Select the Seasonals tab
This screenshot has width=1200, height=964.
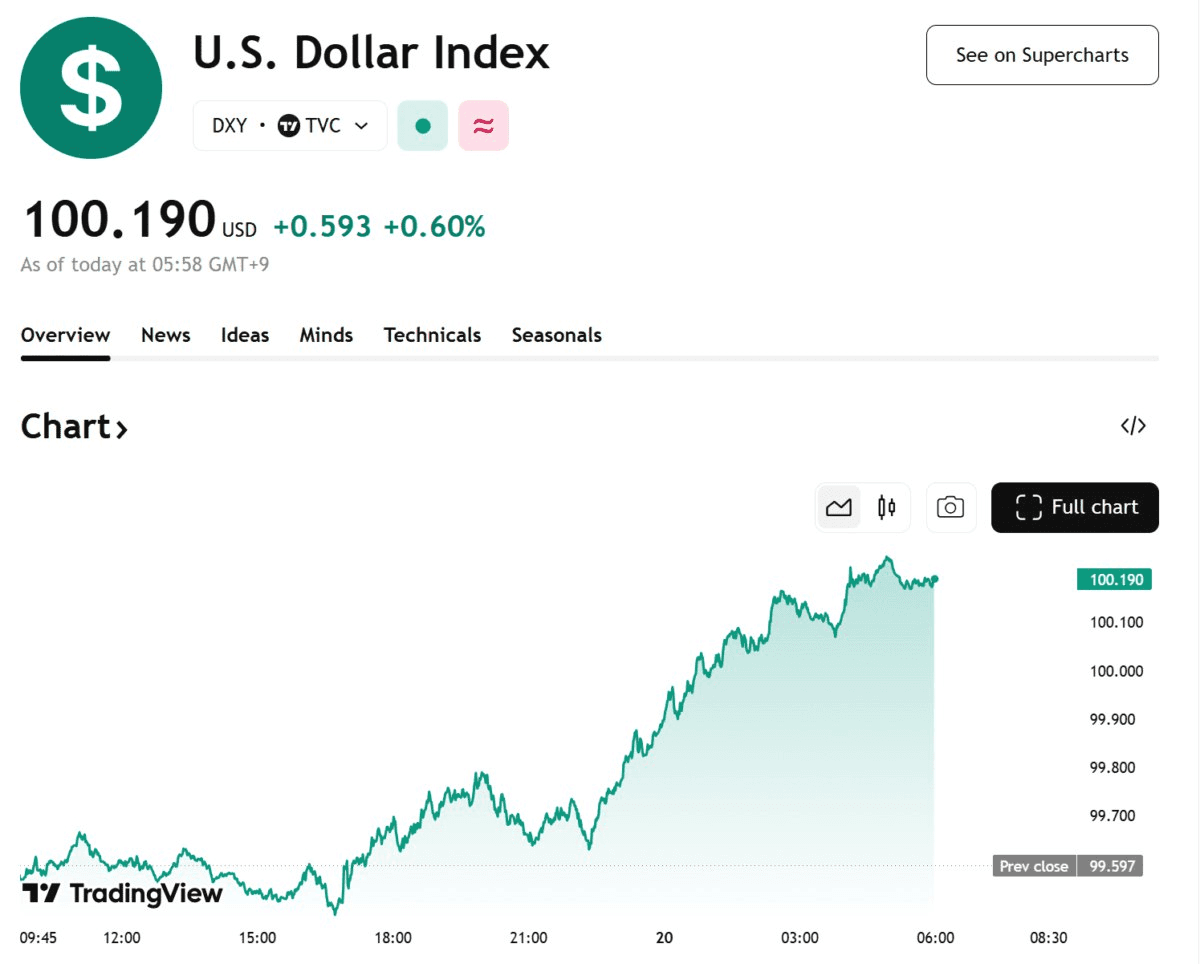[557, 335]
